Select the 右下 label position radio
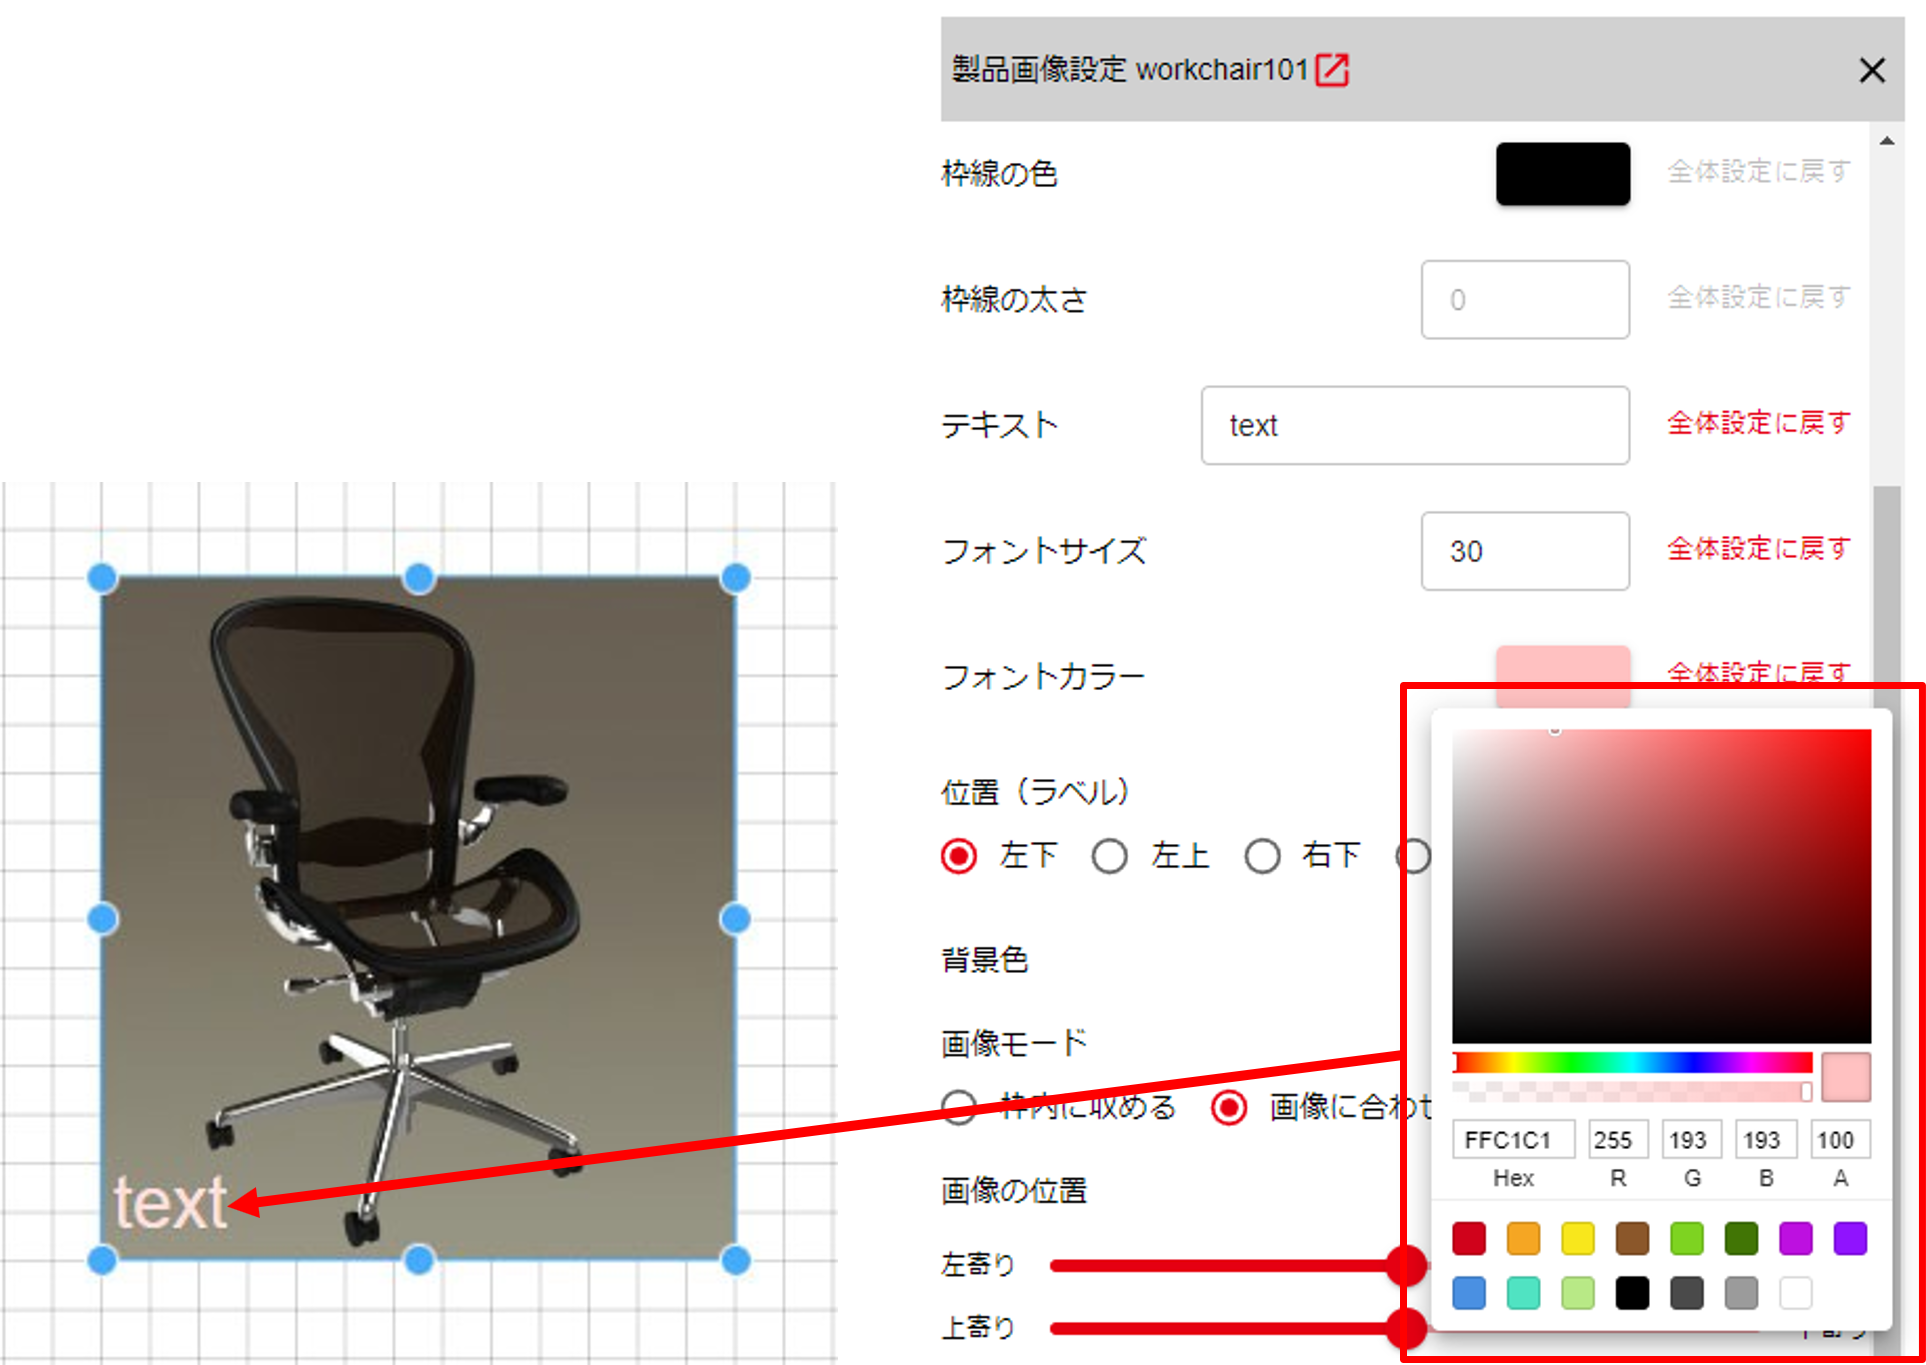The height and width of the screenshot is (1365, 1926). click(x=1262, y=856)
